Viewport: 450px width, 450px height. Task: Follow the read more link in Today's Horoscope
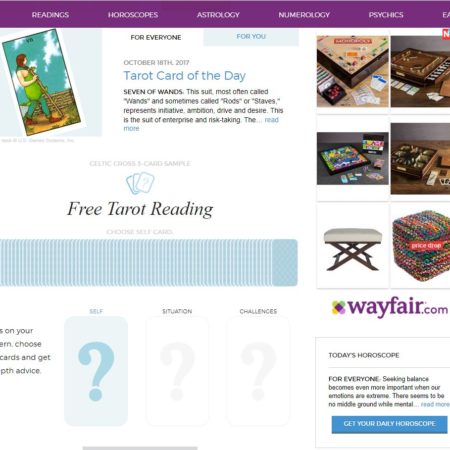[x=435, y=404]
